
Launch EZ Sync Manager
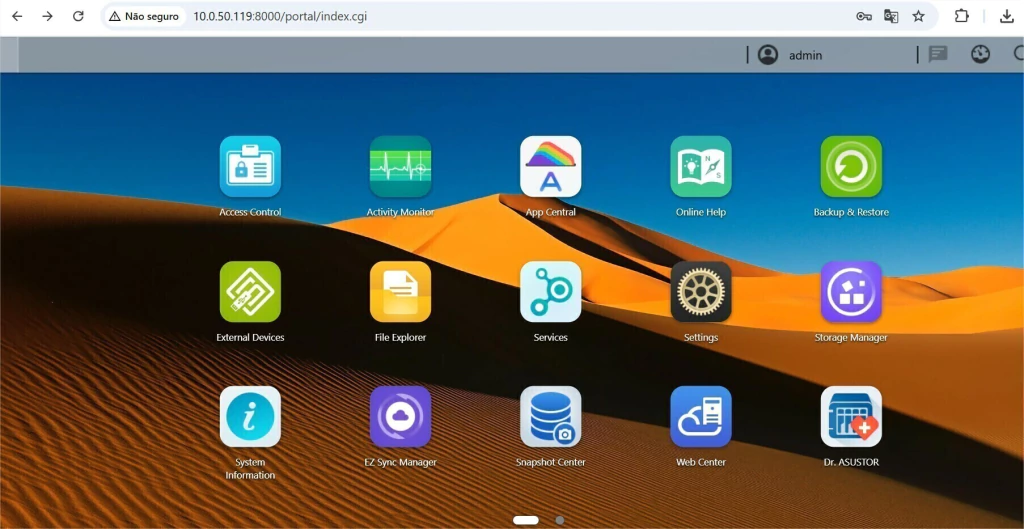pyautogui.click(x=400, y=417)
